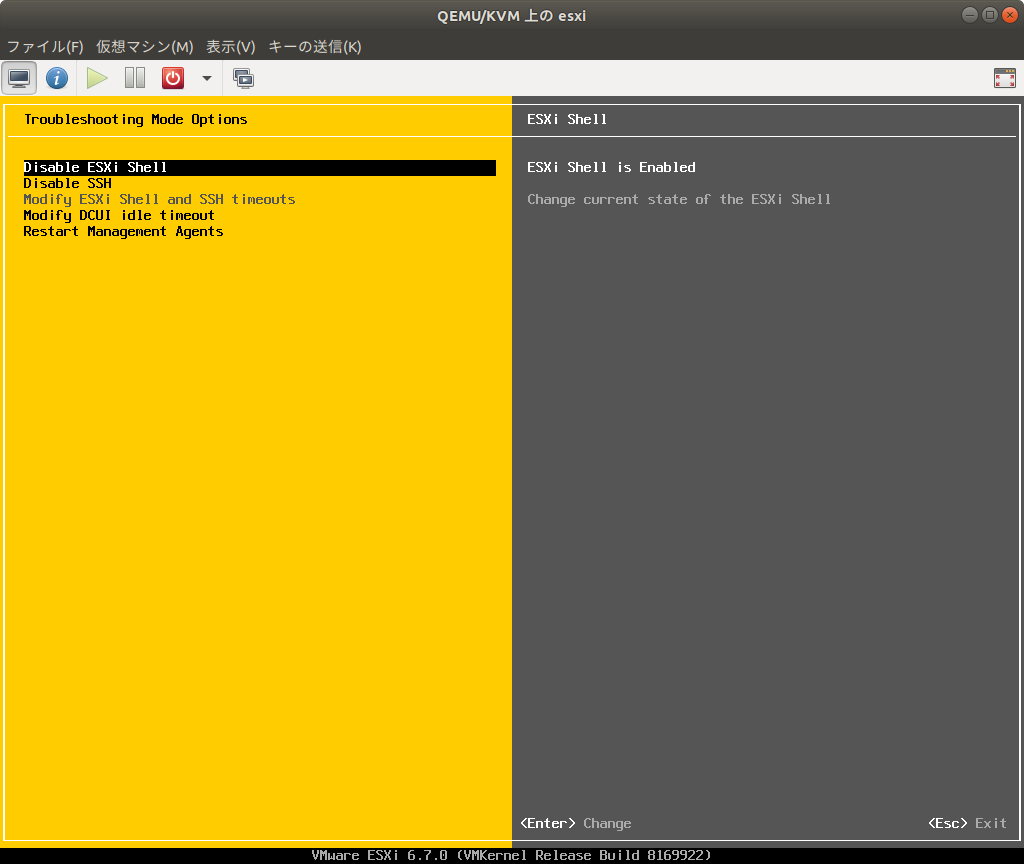Screen dimensions: 1024x864
Task: Open virtual hardware details info icon
Action: tap(57, 78)
